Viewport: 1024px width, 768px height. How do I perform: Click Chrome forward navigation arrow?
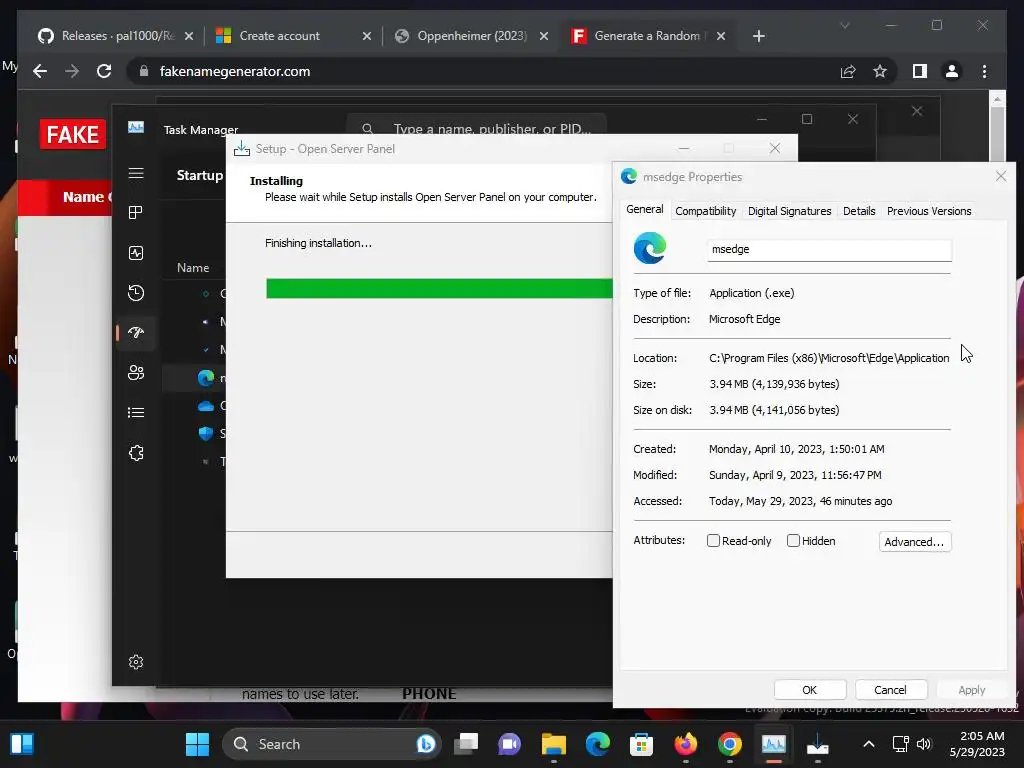coord(72,71)
